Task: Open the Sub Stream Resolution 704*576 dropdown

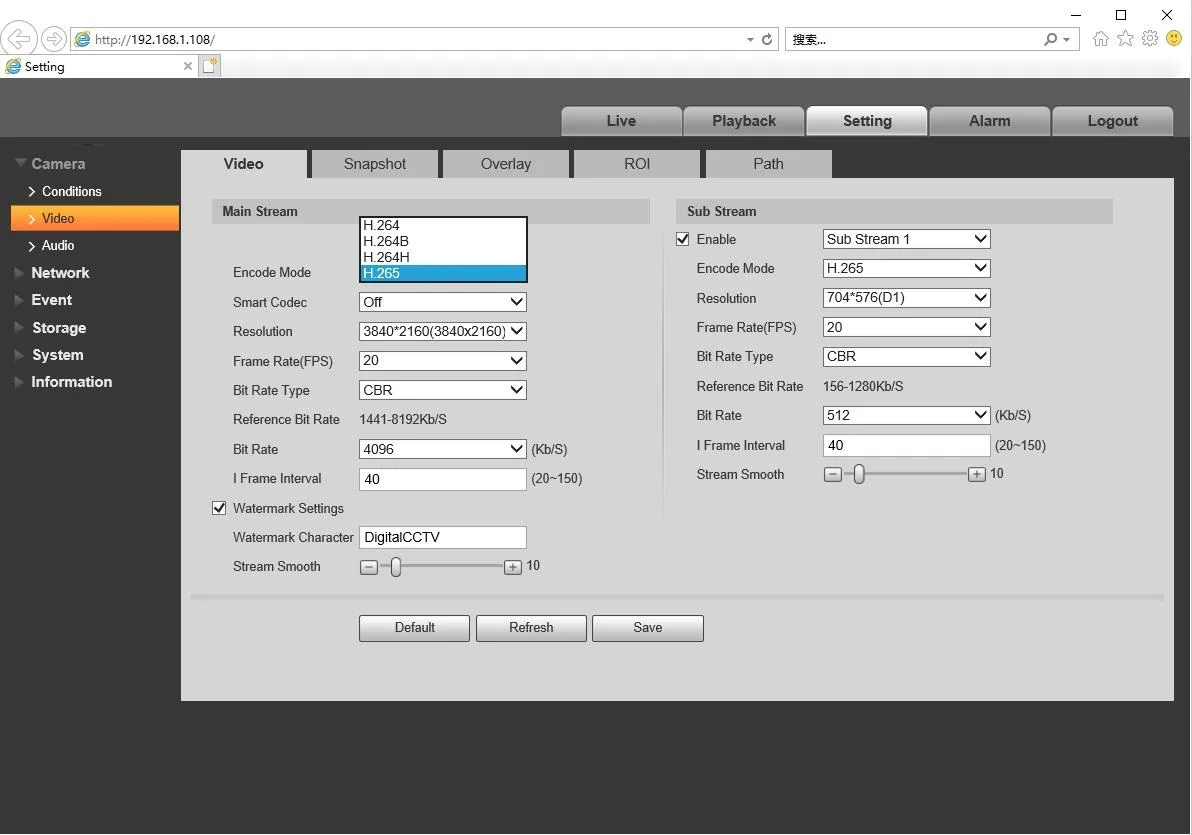Action: click(x=906, y=297)
